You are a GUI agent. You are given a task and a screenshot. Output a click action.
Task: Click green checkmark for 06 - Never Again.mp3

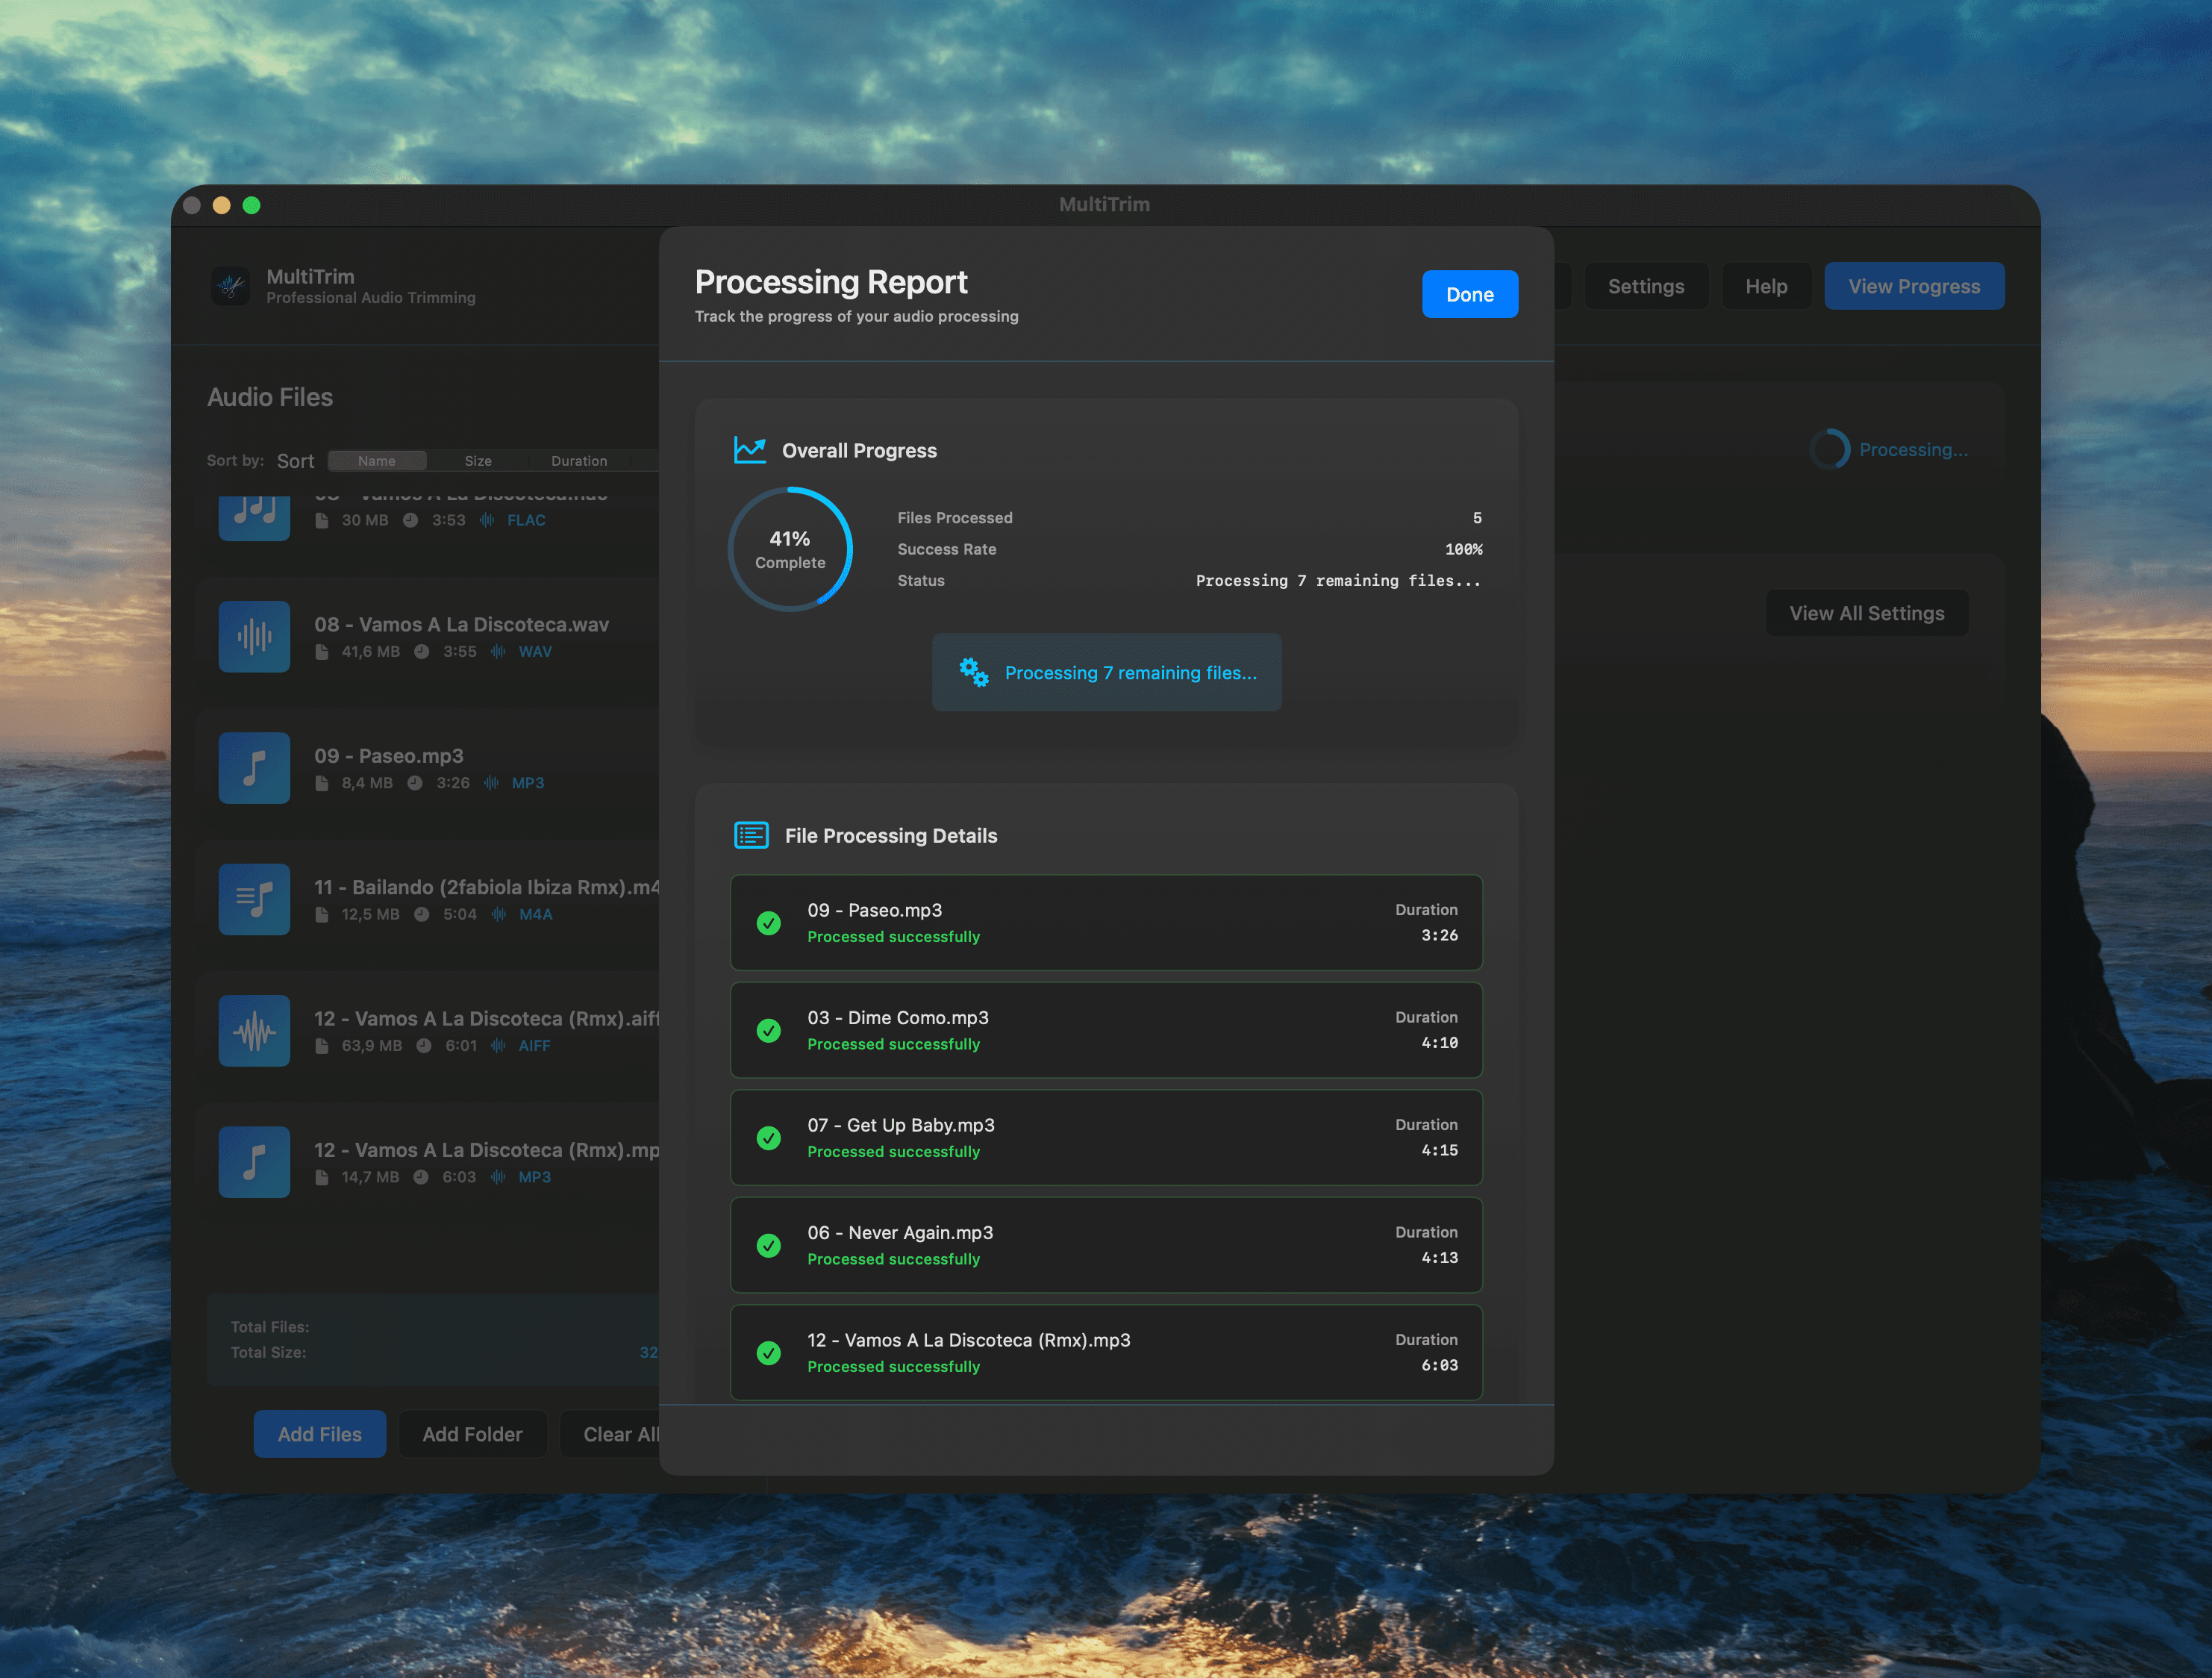point(768,1245)
